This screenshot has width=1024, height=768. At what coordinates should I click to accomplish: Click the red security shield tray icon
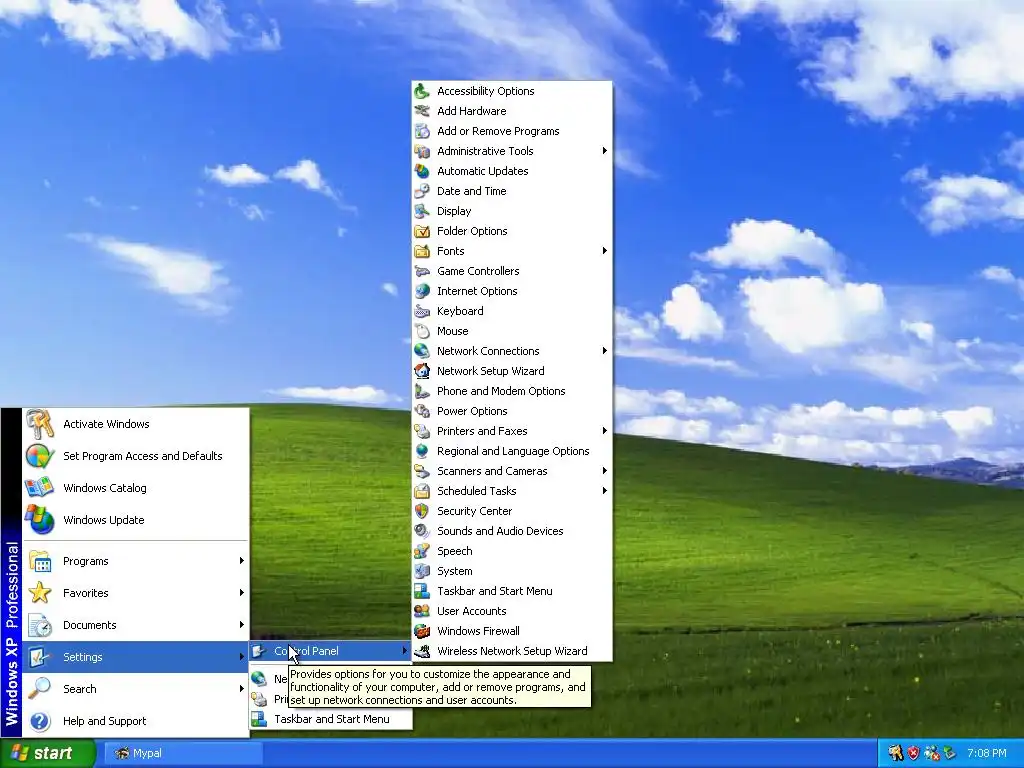[x=914, y=753]
